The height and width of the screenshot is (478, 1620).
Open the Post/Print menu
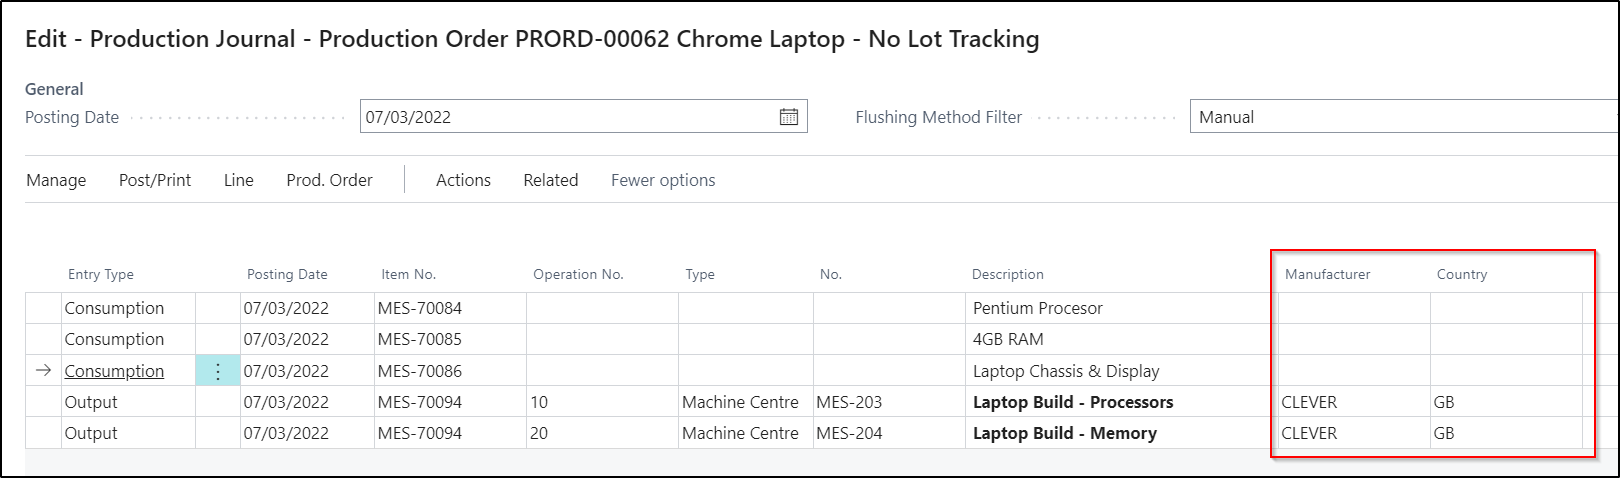coord(155,180)
